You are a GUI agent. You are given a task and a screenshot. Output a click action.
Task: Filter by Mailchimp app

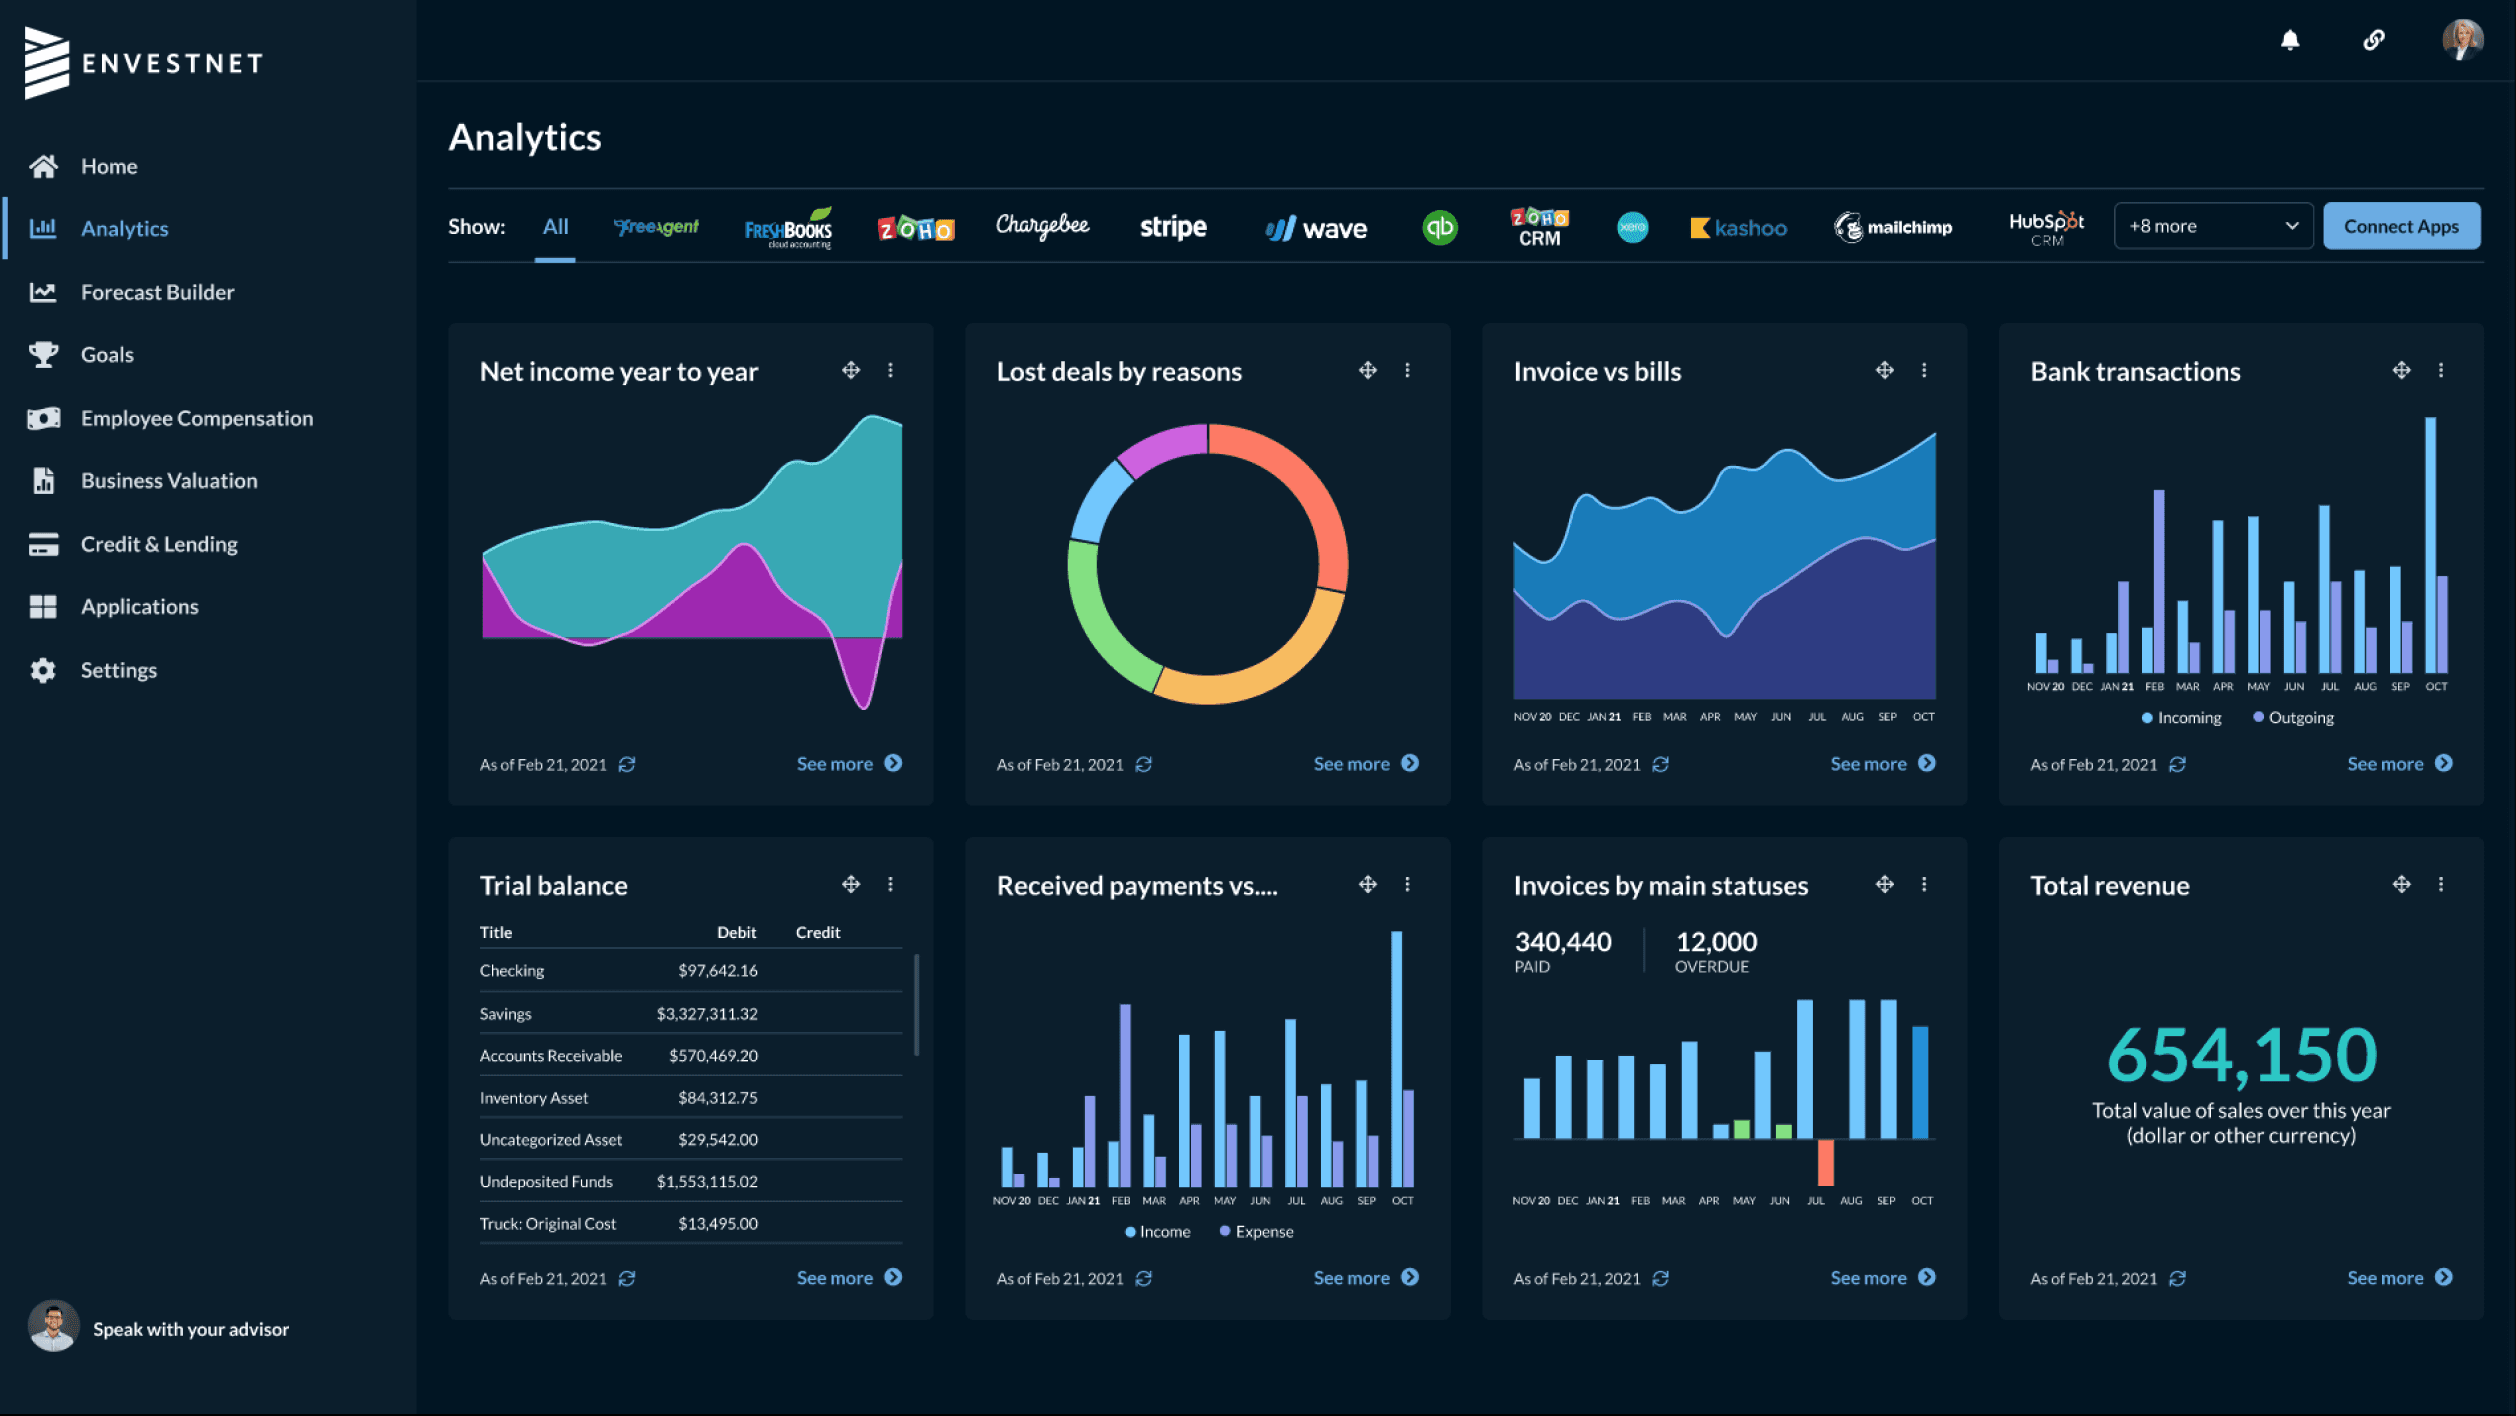[x=1893, y=228]
